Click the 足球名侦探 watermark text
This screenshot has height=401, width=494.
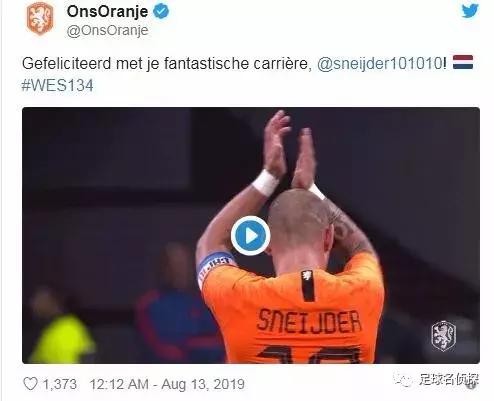[449, 380]
